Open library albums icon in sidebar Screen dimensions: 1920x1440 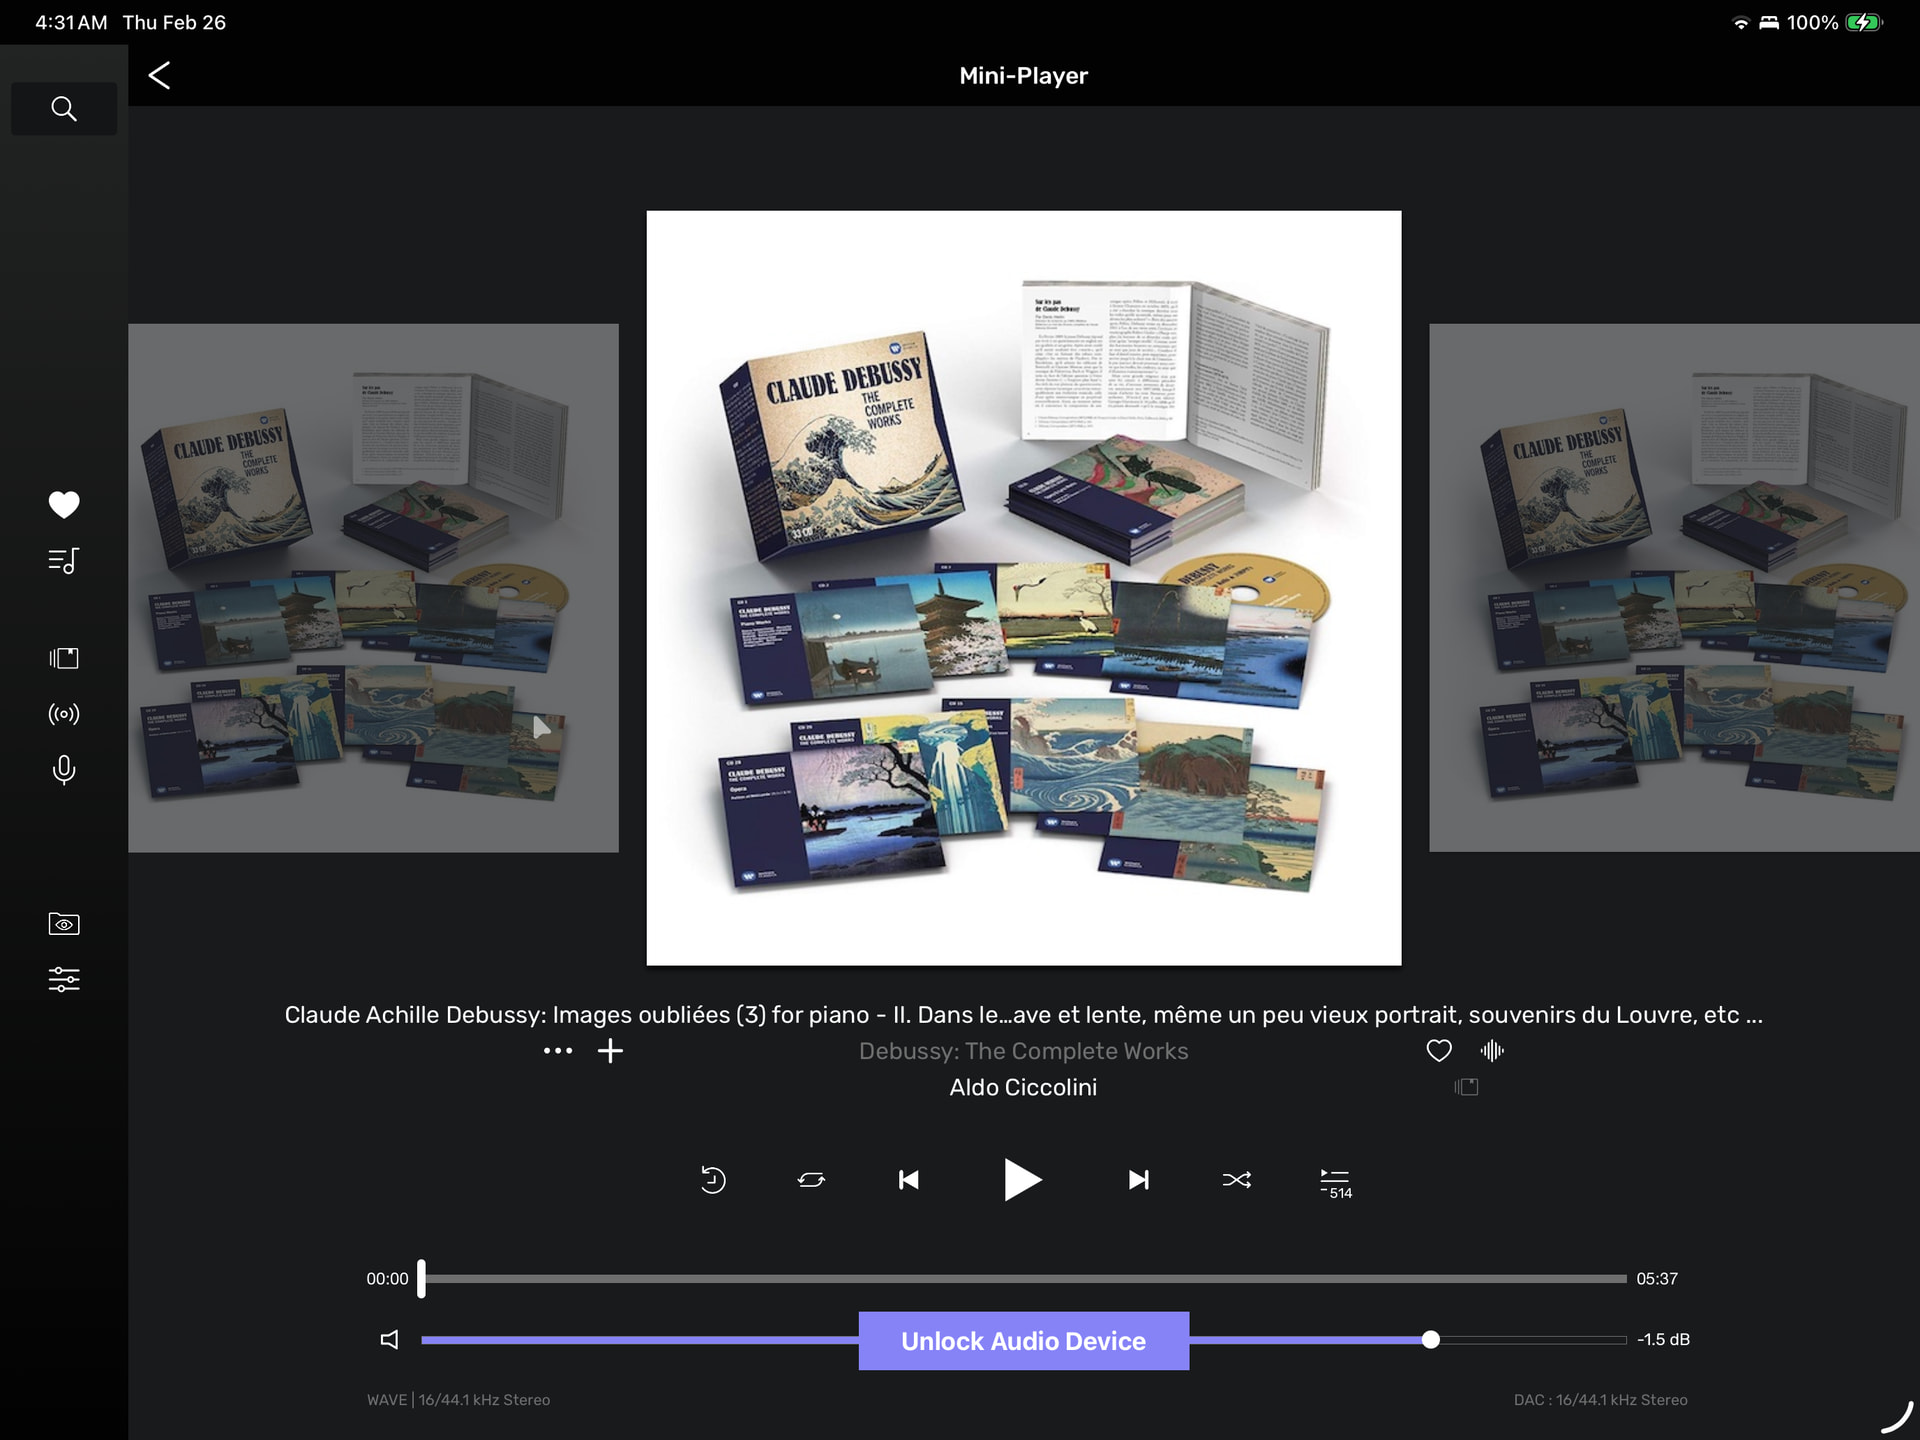coord(63,658)
